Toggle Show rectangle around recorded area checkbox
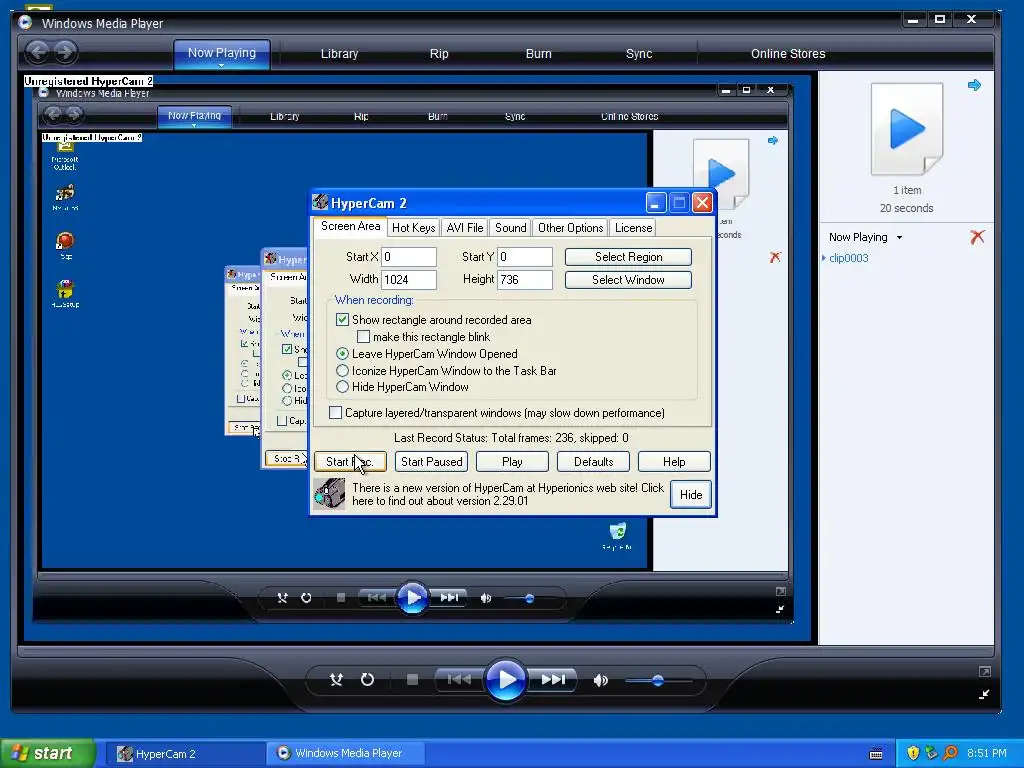This screenshot has height=768, width=1024. (x=342, y=320)
